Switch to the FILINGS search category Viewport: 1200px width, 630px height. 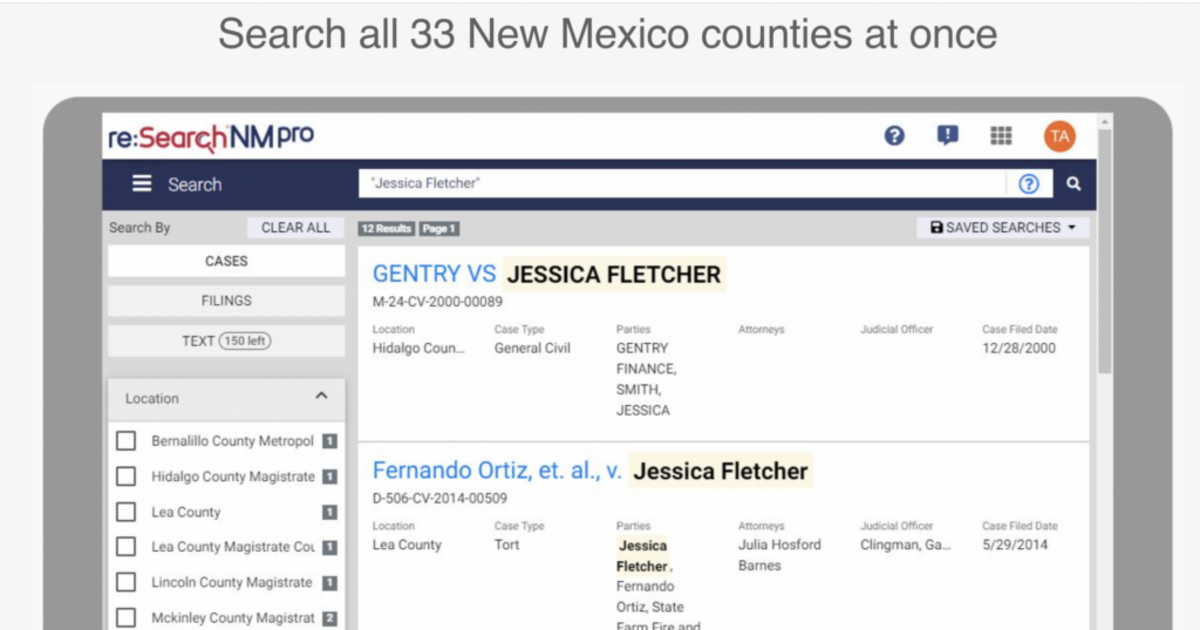(225, 300)
